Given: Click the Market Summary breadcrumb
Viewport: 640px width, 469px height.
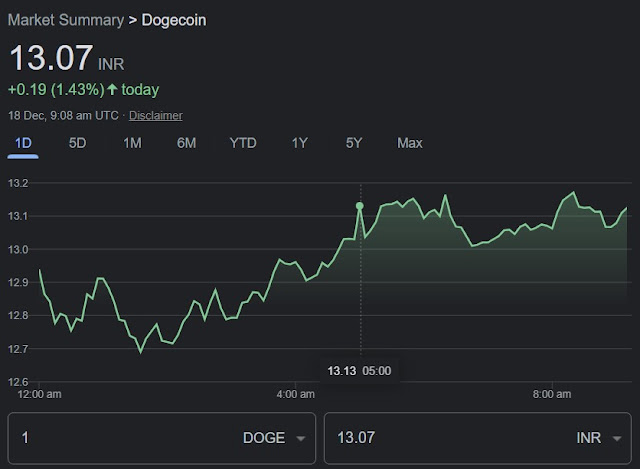Looking at the screenshot, I should [x=66, y=20].
